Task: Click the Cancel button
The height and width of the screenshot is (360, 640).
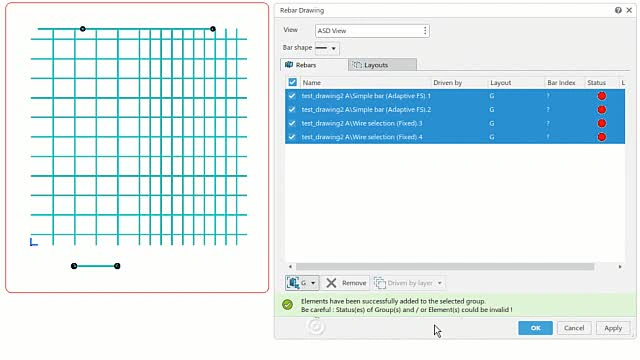Action: point(574,328)
